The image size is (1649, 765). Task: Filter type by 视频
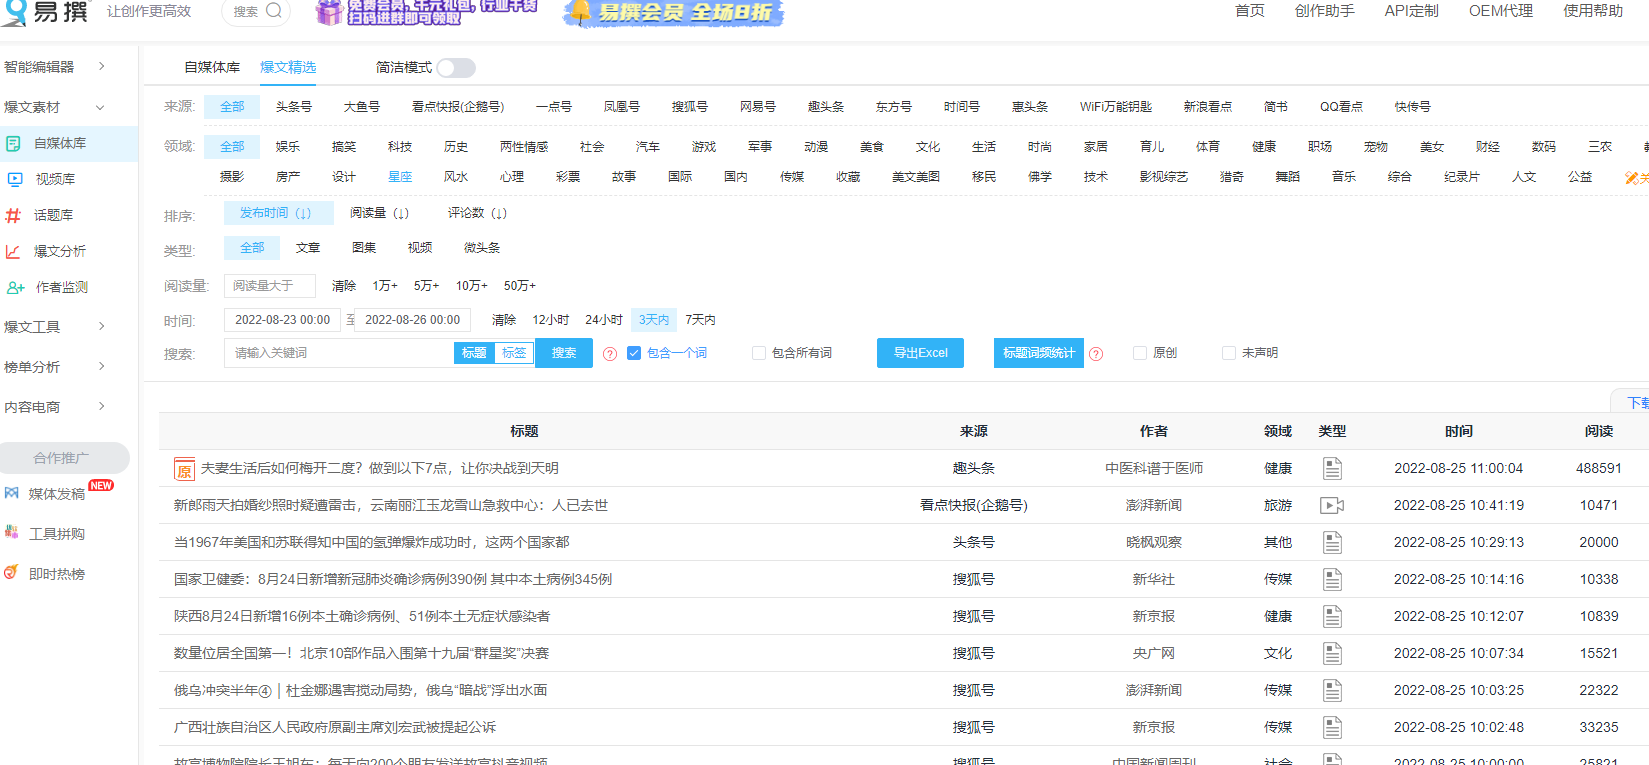click(x=420, y=248)
